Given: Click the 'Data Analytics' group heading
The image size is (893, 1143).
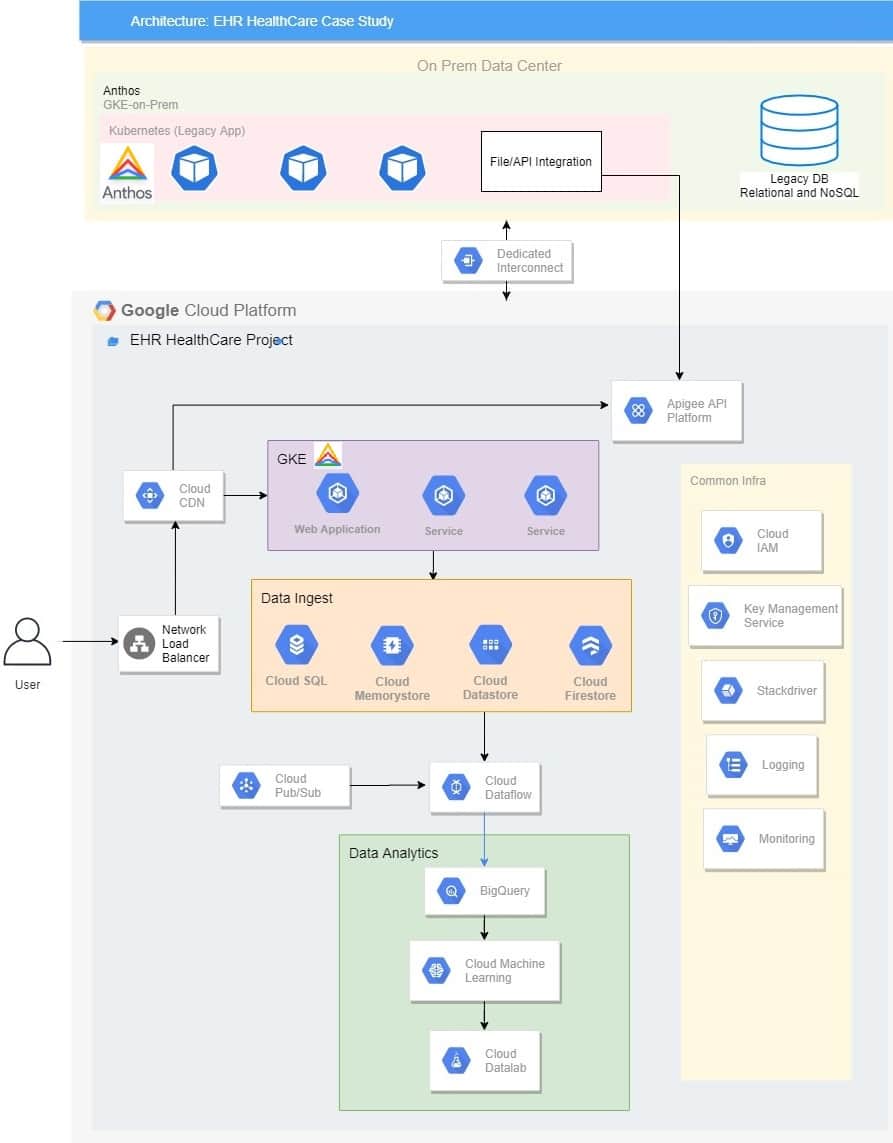Looking at the screenshot, I should click(394, 853).
